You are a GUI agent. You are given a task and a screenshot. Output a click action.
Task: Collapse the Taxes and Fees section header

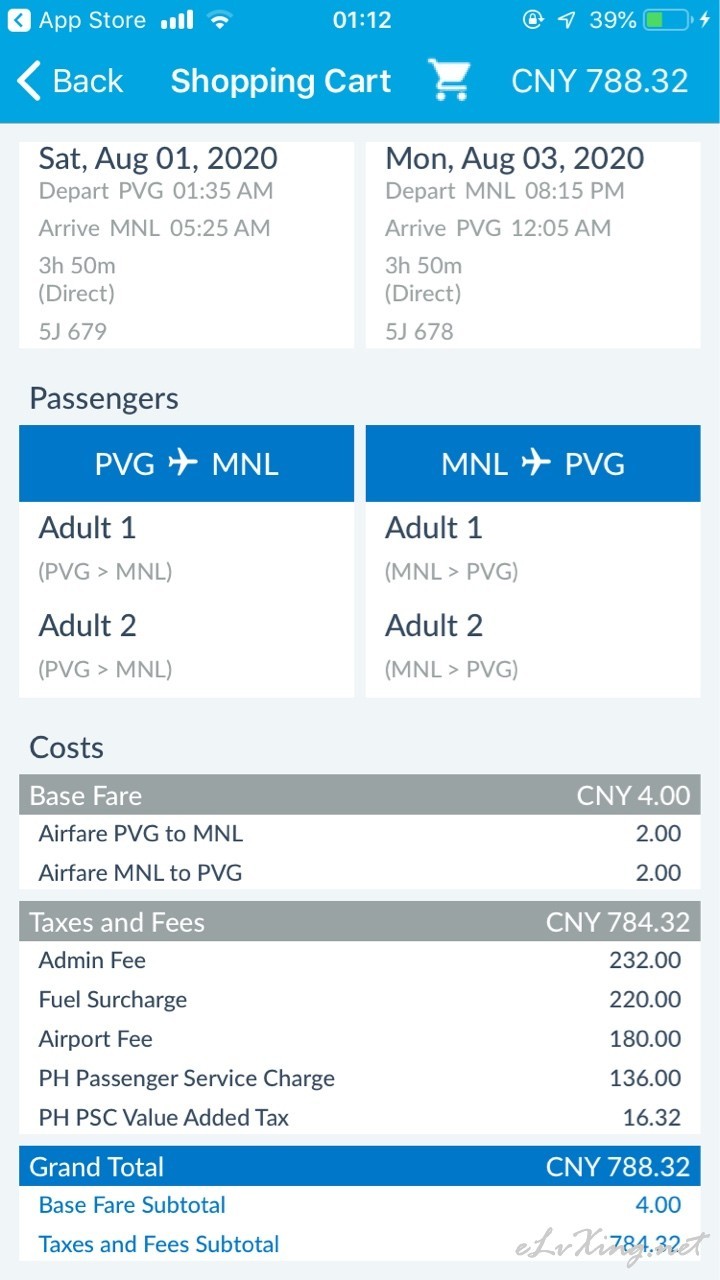pos(359,921)
